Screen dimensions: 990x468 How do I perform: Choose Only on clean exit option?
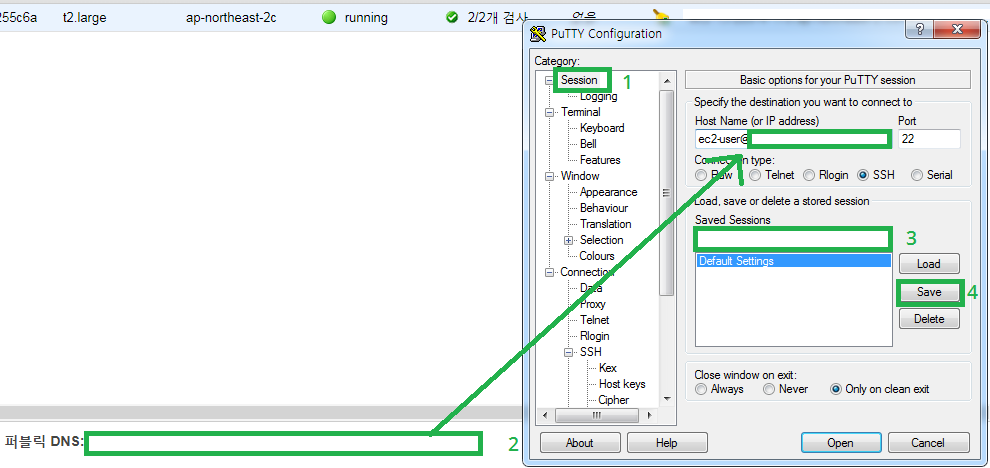(x=836, y=389)
